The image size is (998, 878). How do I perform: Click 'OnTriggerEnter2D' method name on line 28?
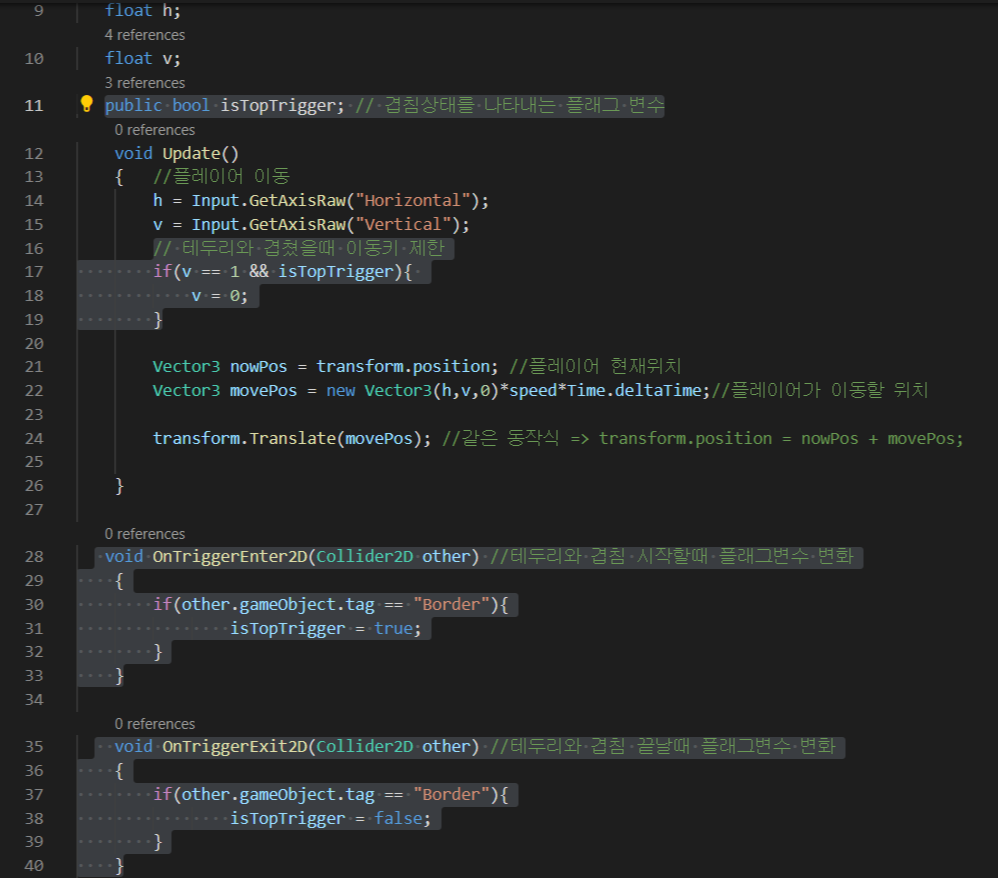[230, 557]
